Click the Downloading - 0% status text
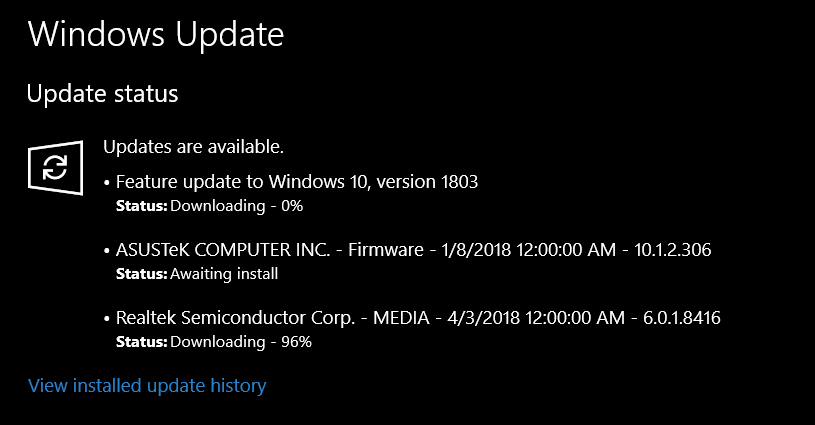 (236, 206)
